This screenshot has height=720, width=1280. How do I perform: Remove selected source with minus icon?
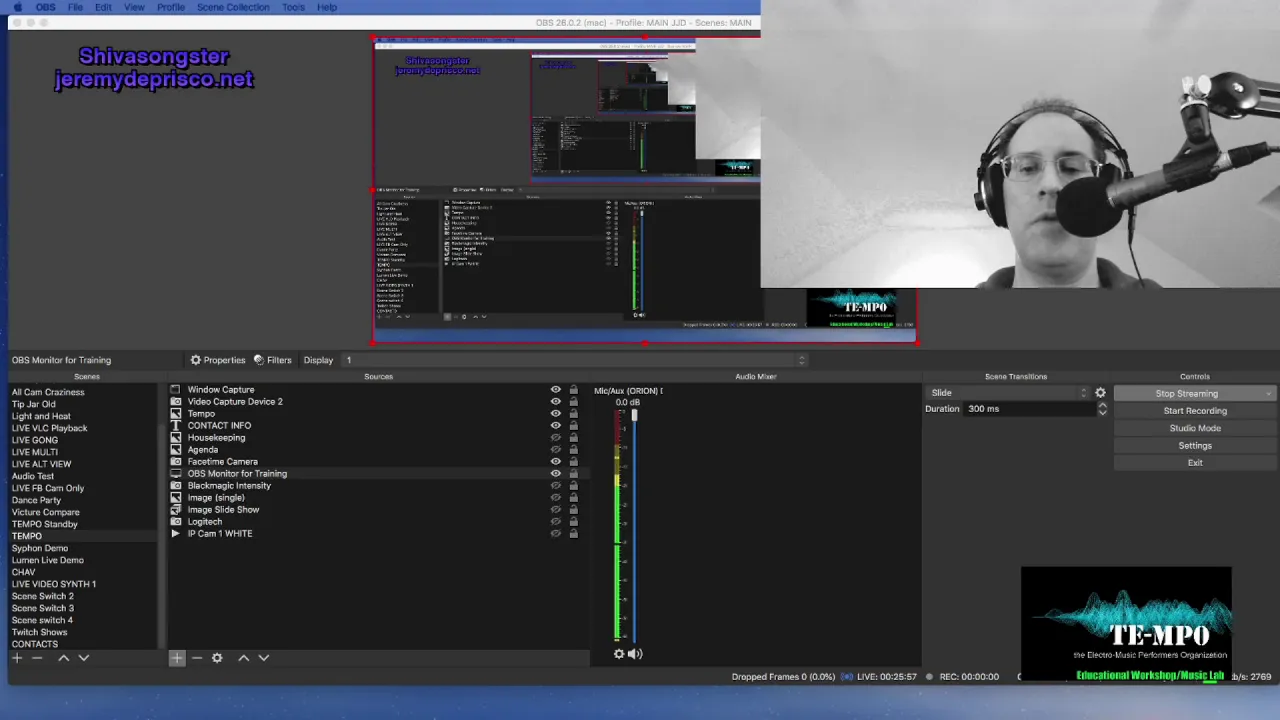tap(197, 658)
